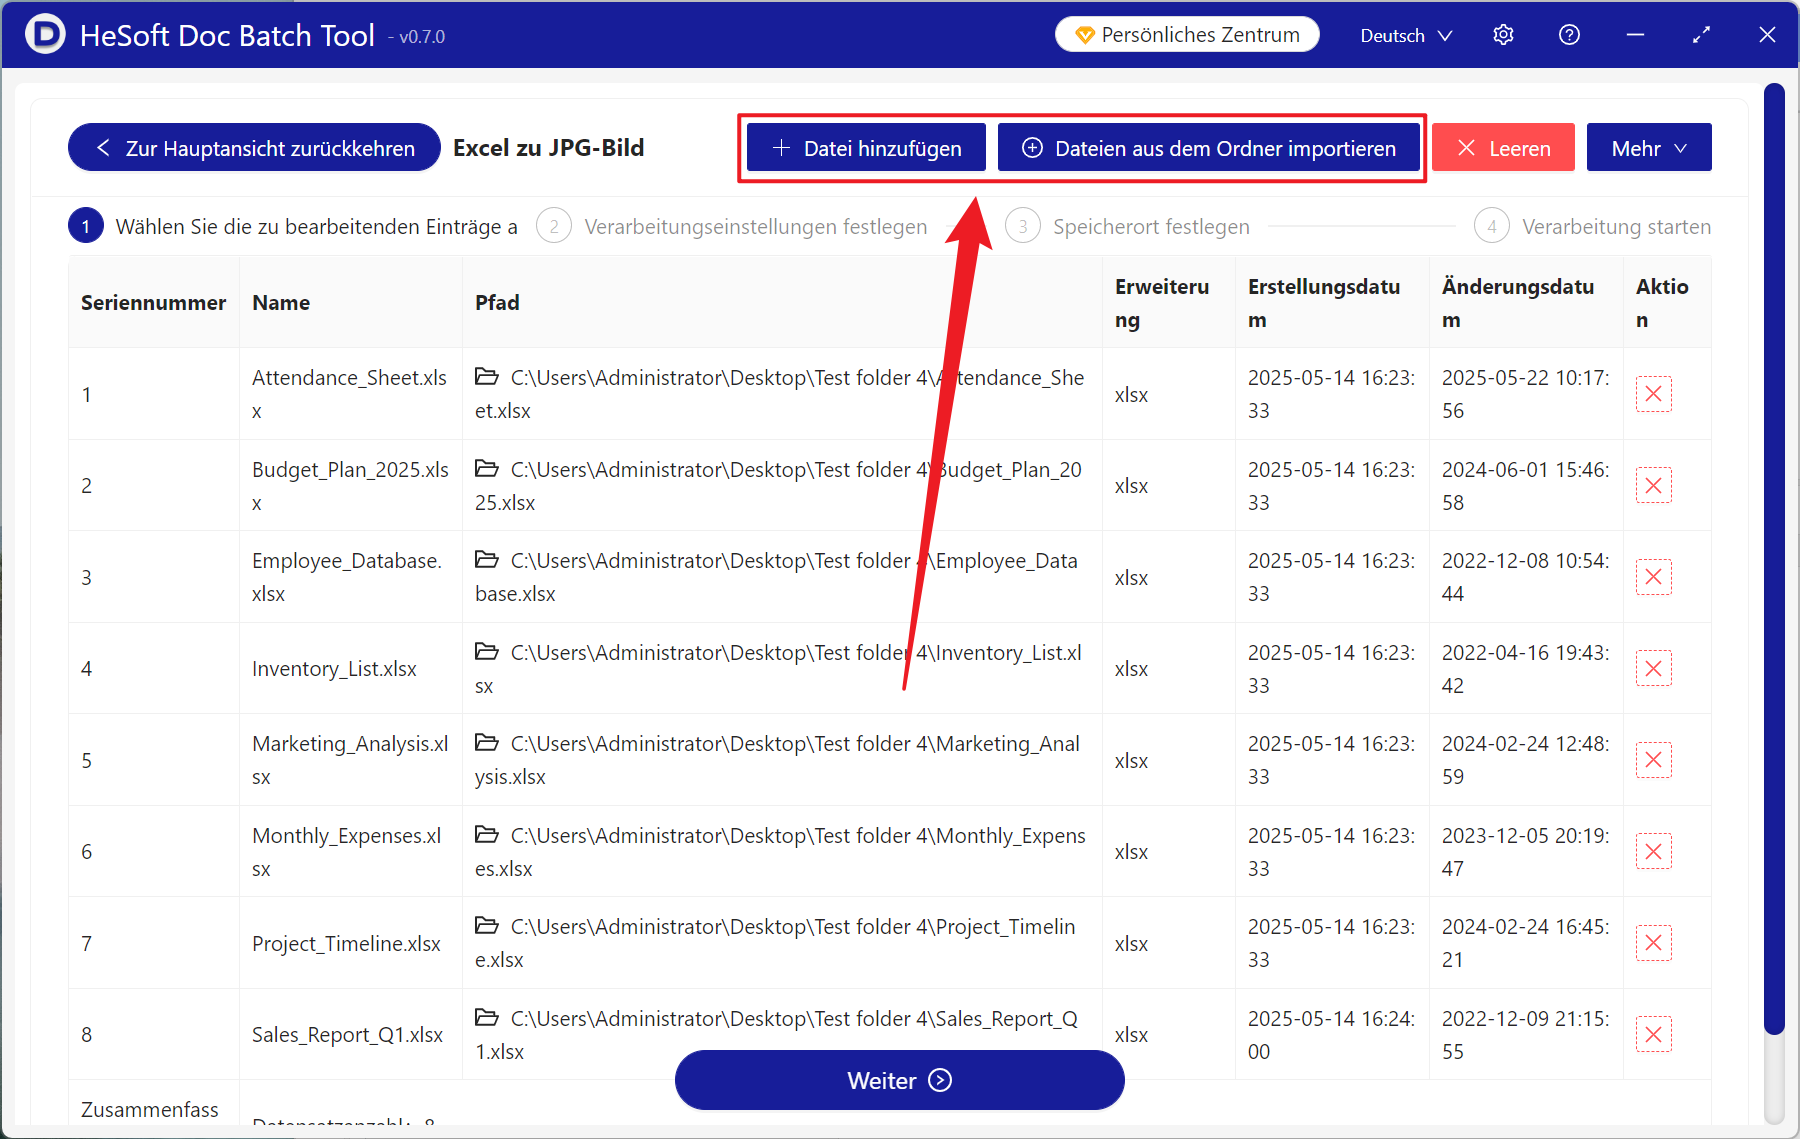
Task: Open folder icon for Monthly_Expenses path
Action: [x=487, y=835]
